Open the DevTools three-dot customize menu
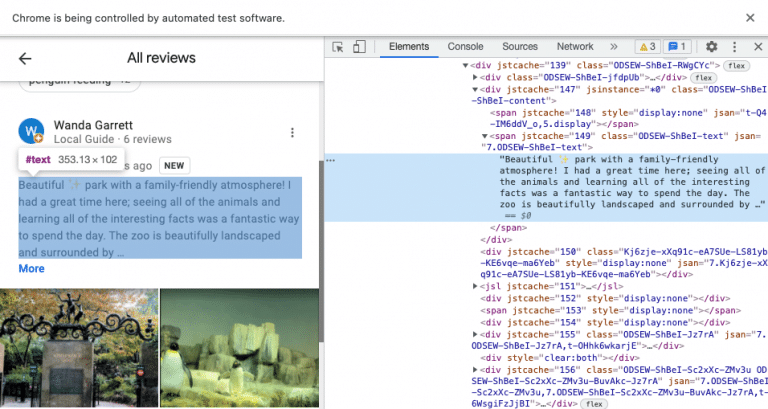 (735, 47)
